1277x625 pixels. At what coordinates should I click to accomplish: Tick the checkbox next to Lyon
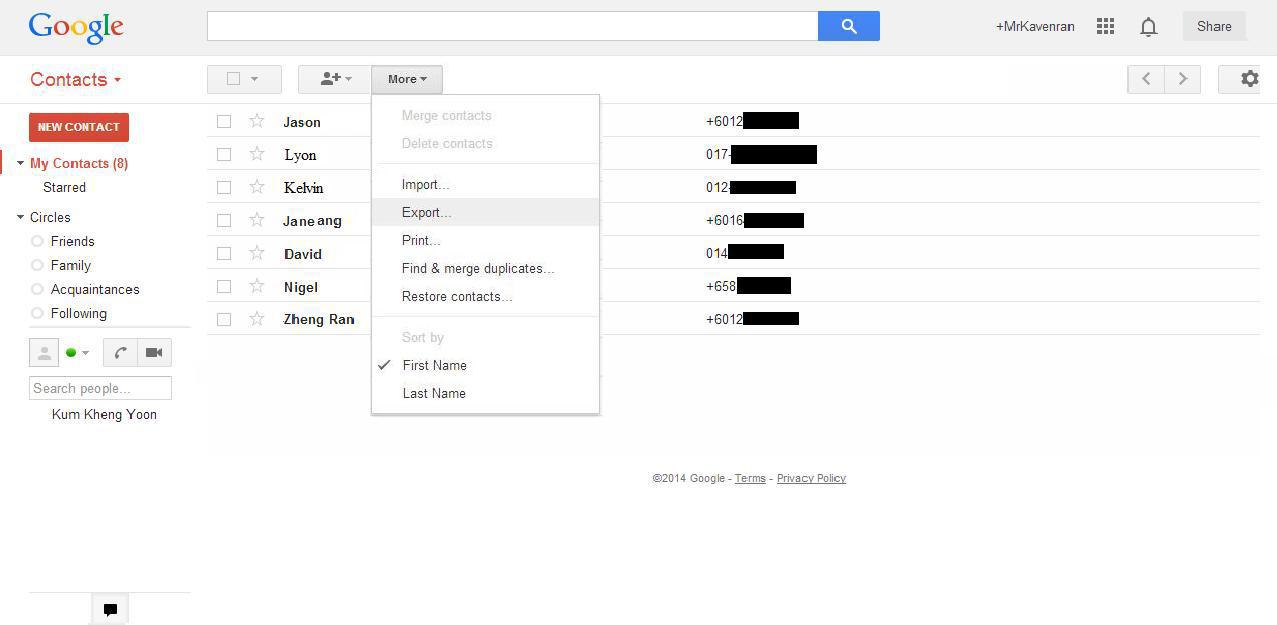point(224,154)
